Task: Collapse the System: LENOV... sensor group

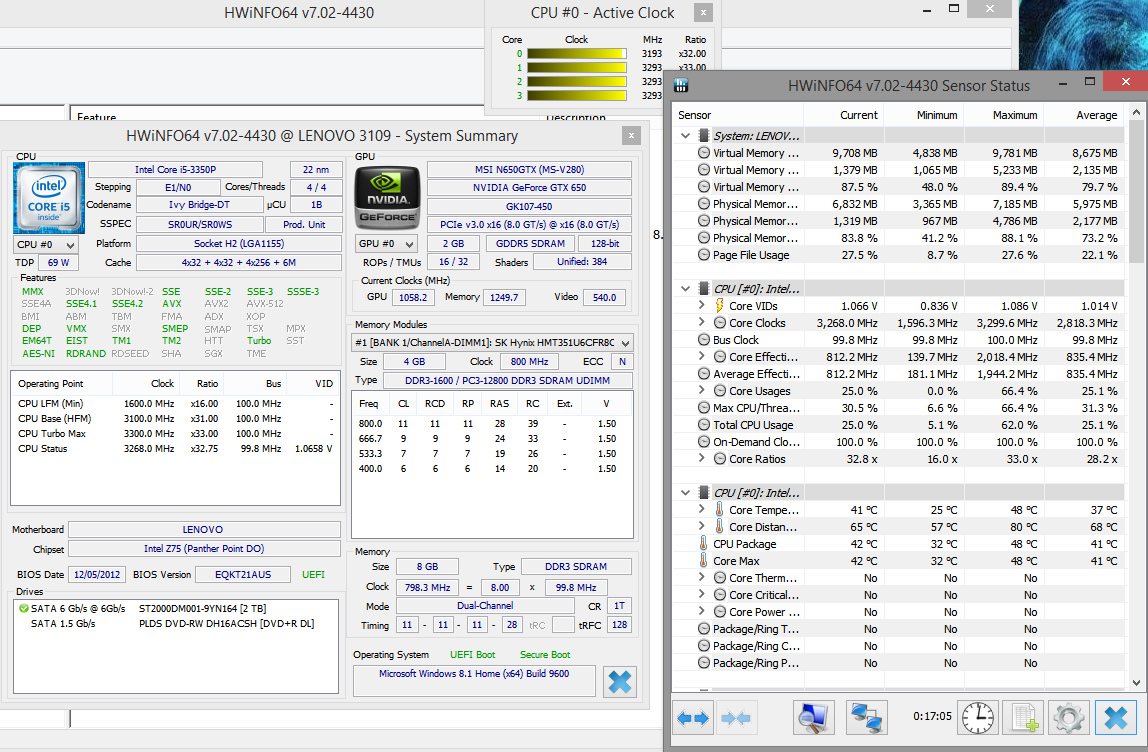Action: 685,135
